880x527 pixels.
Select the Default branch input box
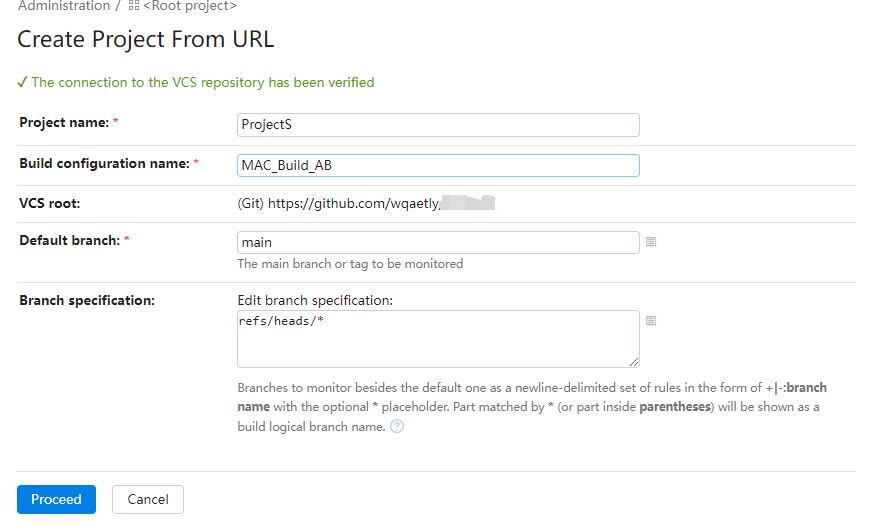[x=438, y=242]
